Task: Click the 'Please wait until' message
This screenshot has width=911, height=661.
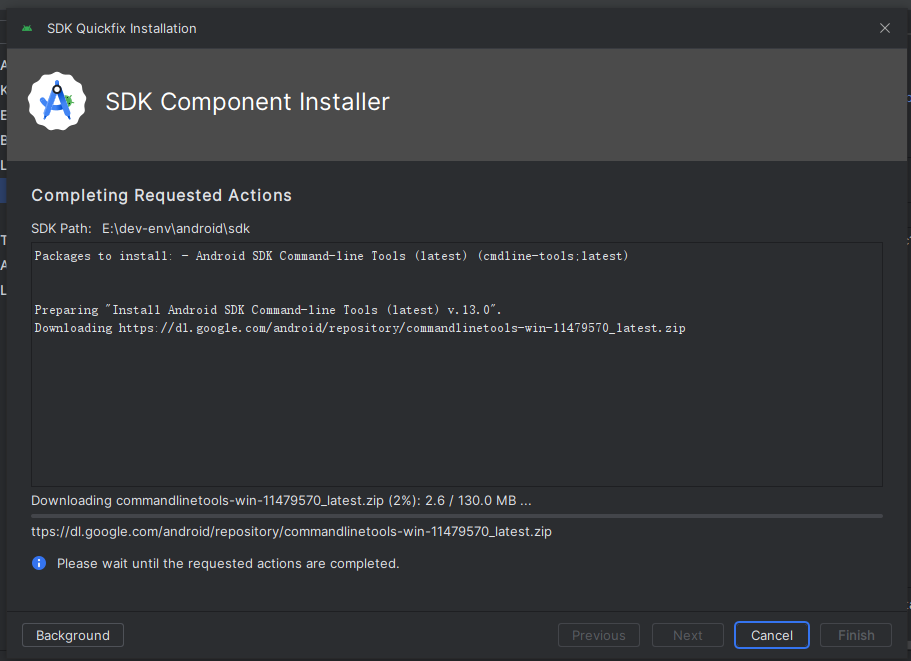Action: coord(228,563)
